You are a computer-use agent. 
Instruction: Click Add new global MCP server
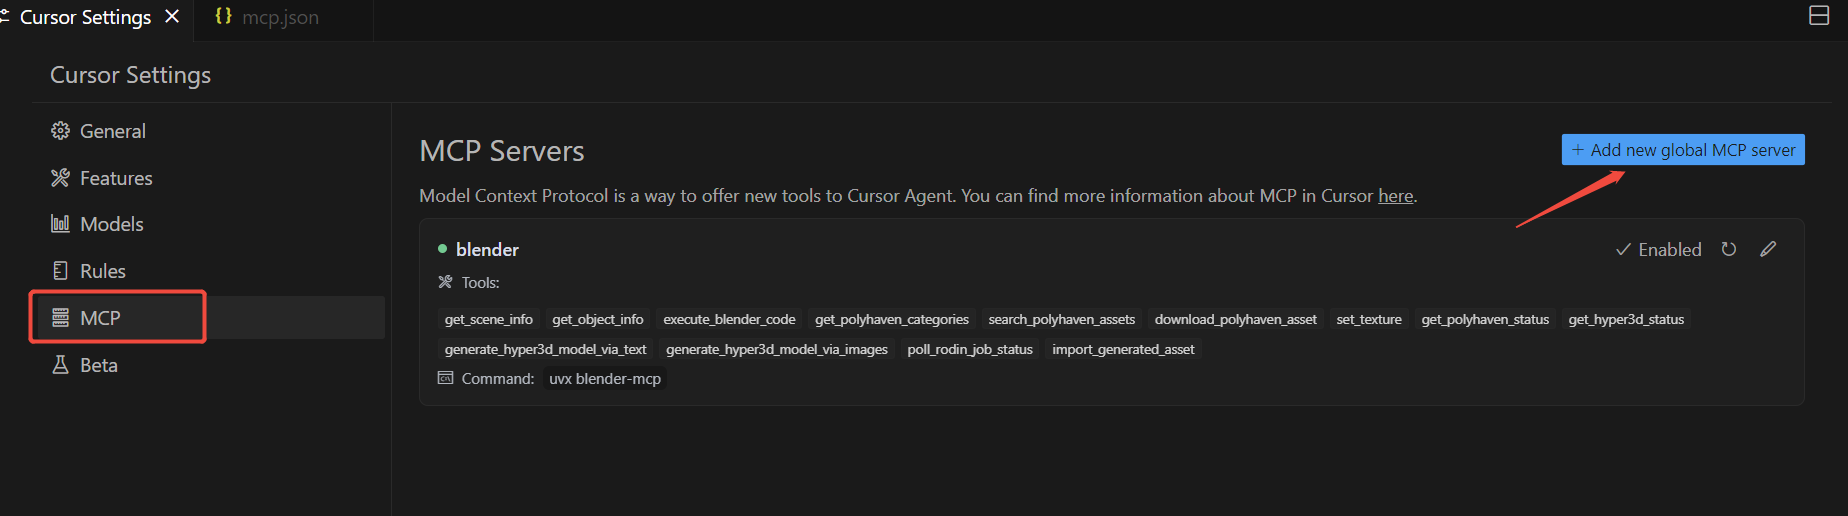click(1683, 150)
